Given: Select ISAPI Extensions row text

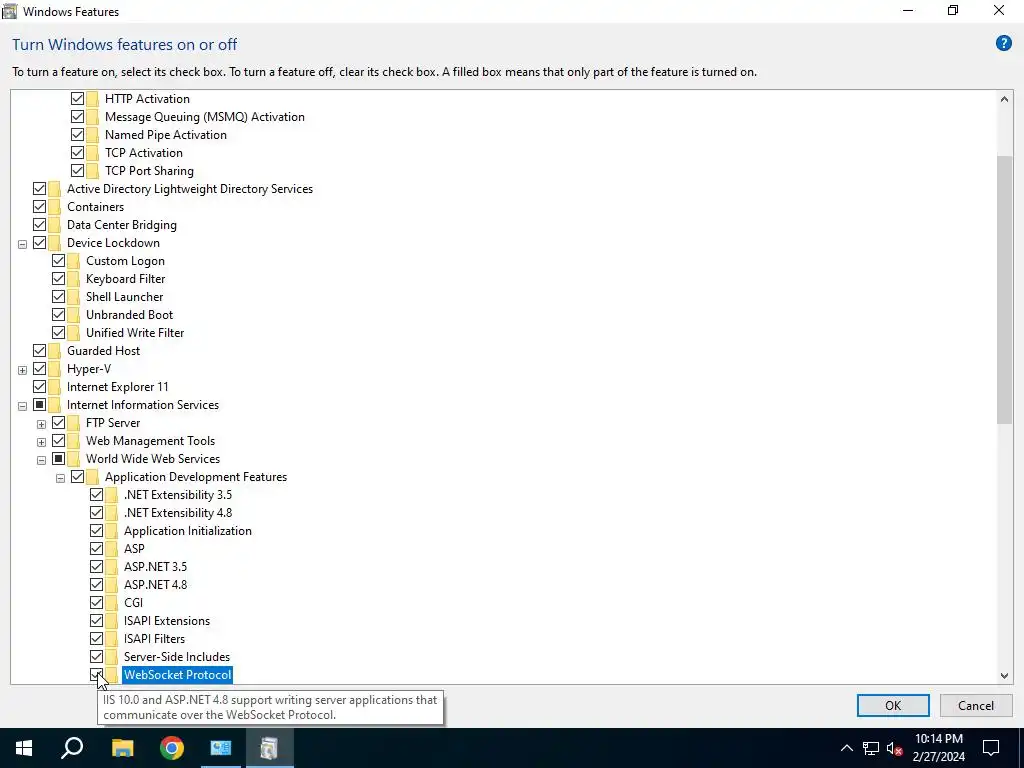Looking at the screenshot, I should [x=167, y=621].
